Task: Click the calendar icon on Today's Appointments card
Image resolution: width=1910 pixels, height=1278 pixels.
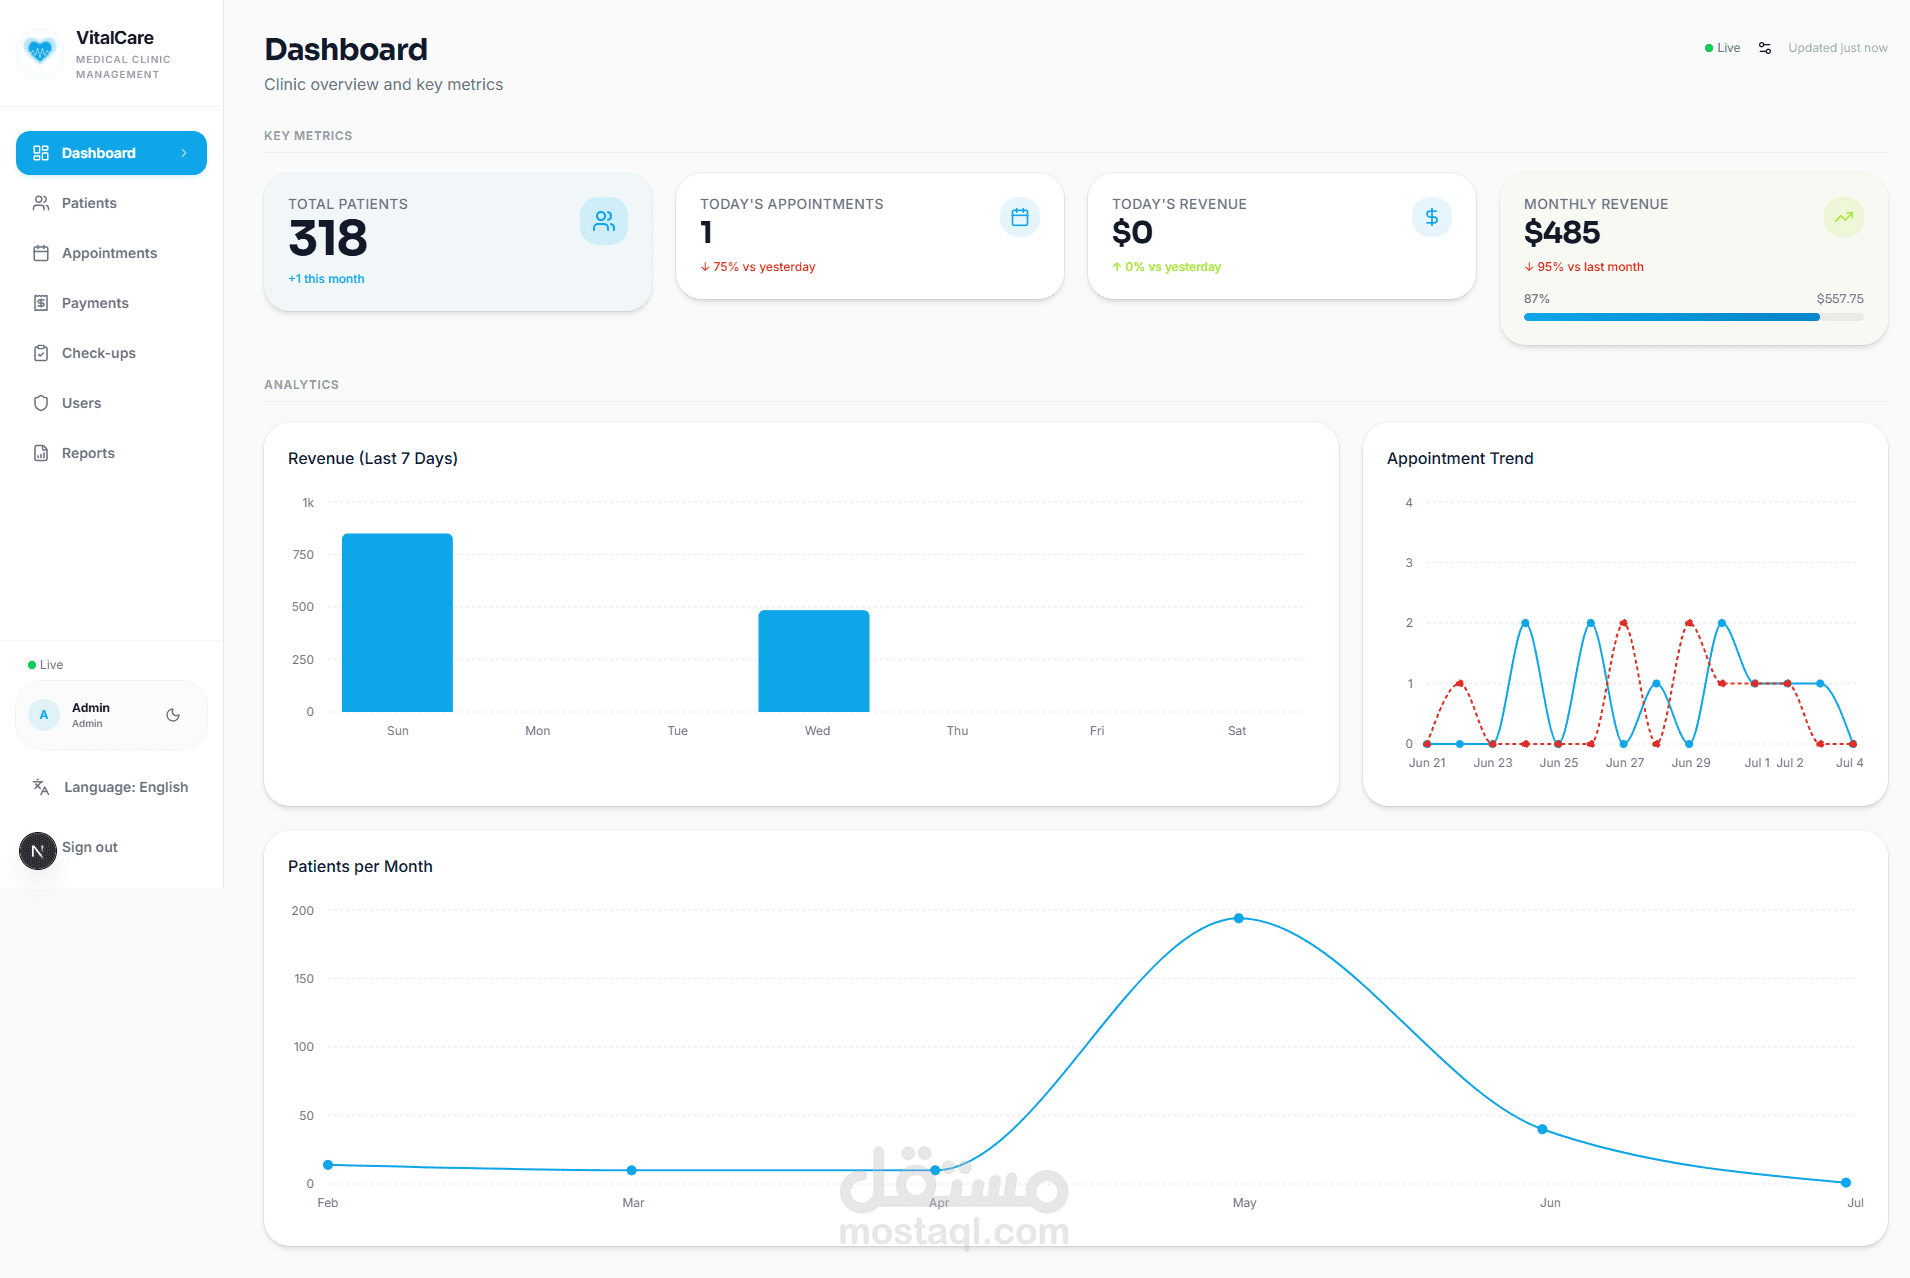Action: point(1020,217)
